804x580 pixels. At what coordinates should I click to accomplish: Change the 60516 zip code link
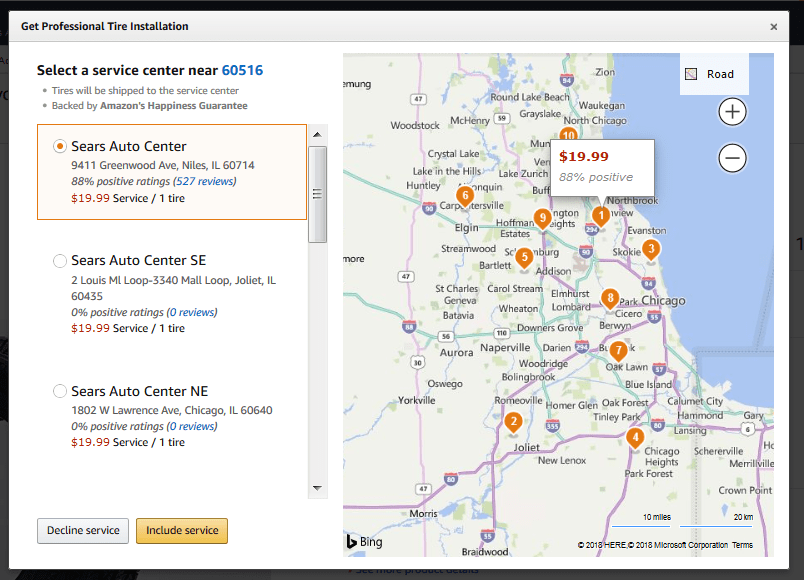point(243,70)
